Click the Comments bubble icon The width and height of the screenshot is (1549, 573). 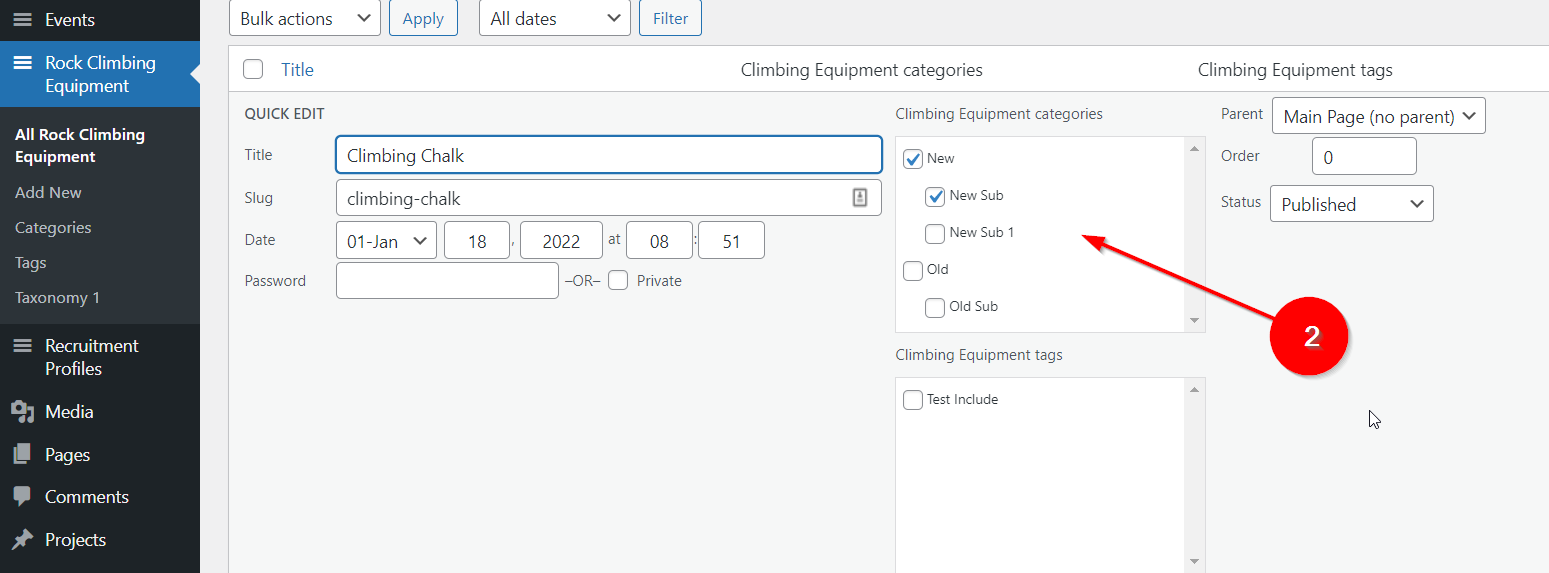(22, 497)
